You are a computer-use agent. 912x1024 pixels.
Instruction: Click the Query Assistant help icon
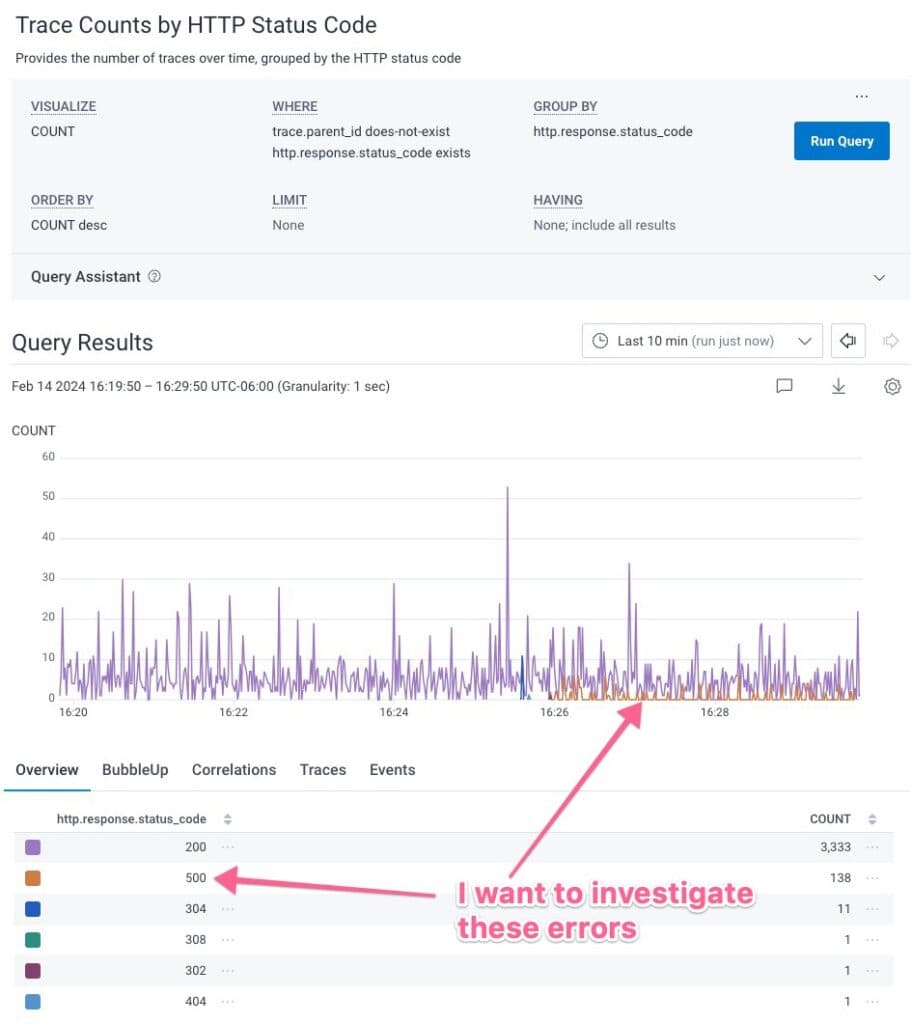[154, 277]
